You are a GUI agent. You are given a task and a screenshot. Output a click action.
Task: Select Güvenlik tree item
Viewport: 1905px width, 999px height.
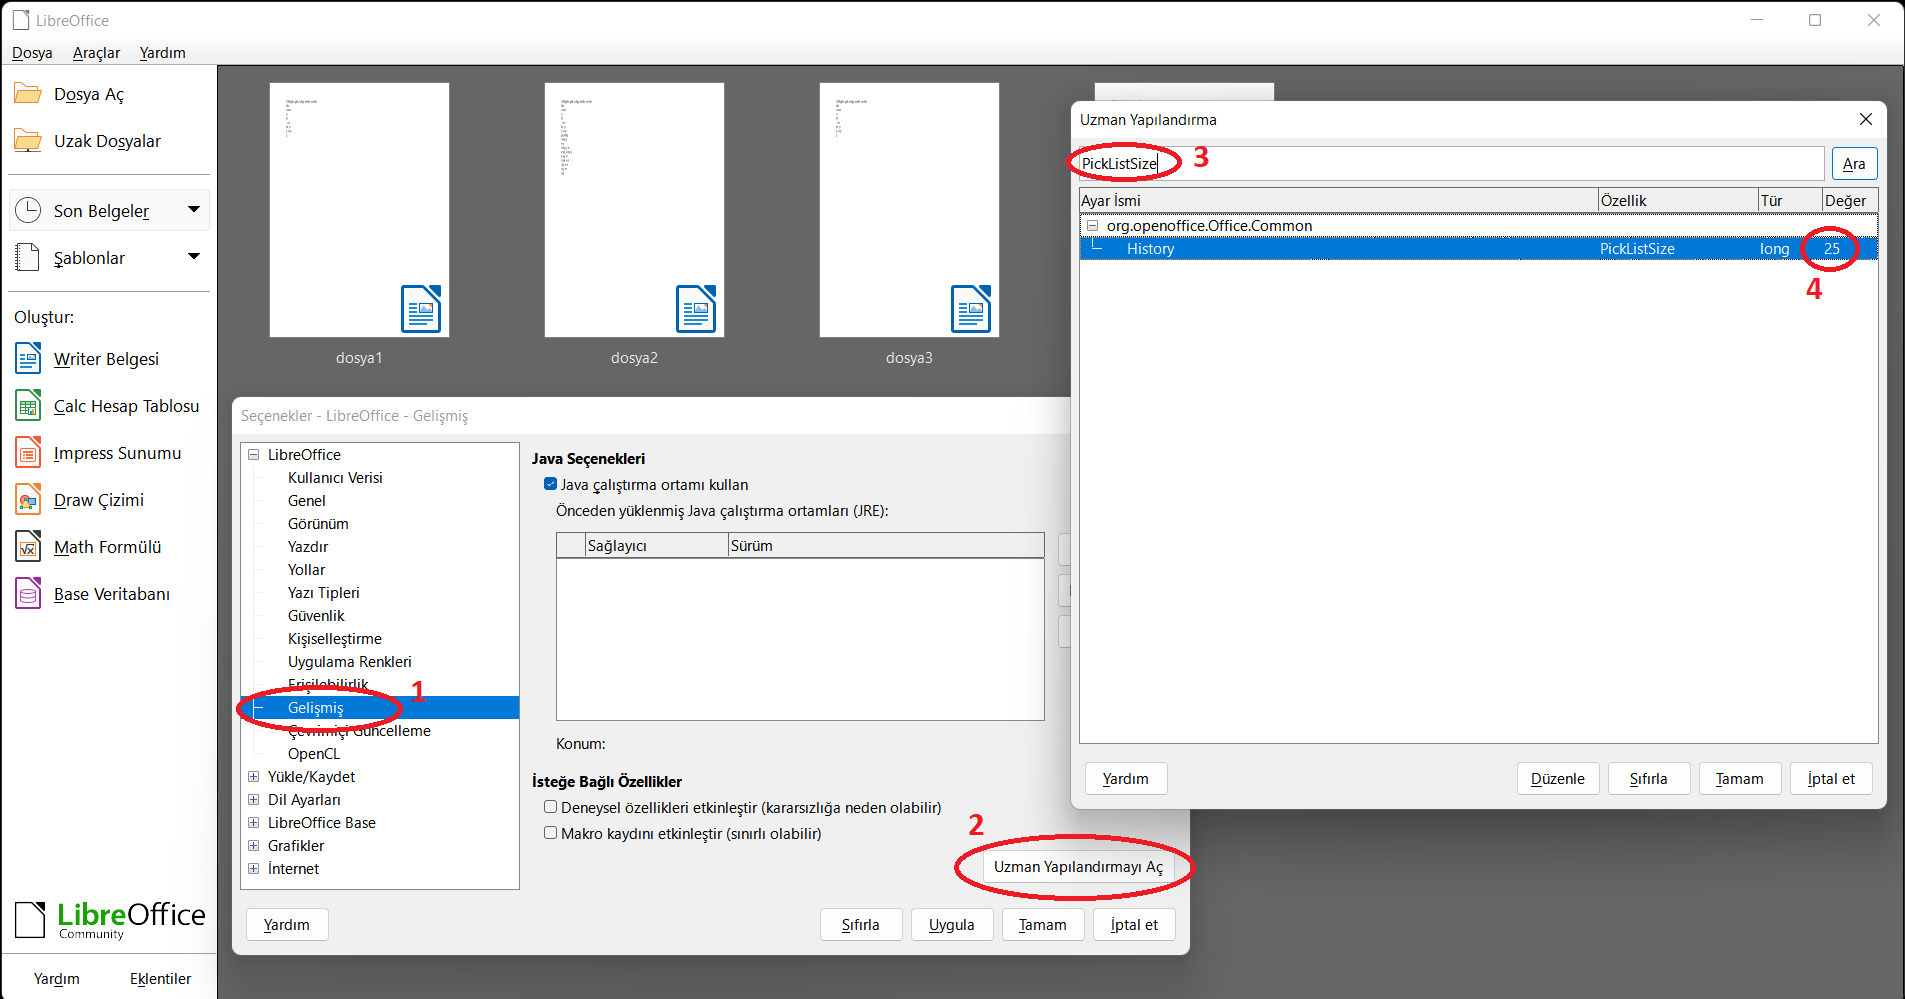[316, 615]
